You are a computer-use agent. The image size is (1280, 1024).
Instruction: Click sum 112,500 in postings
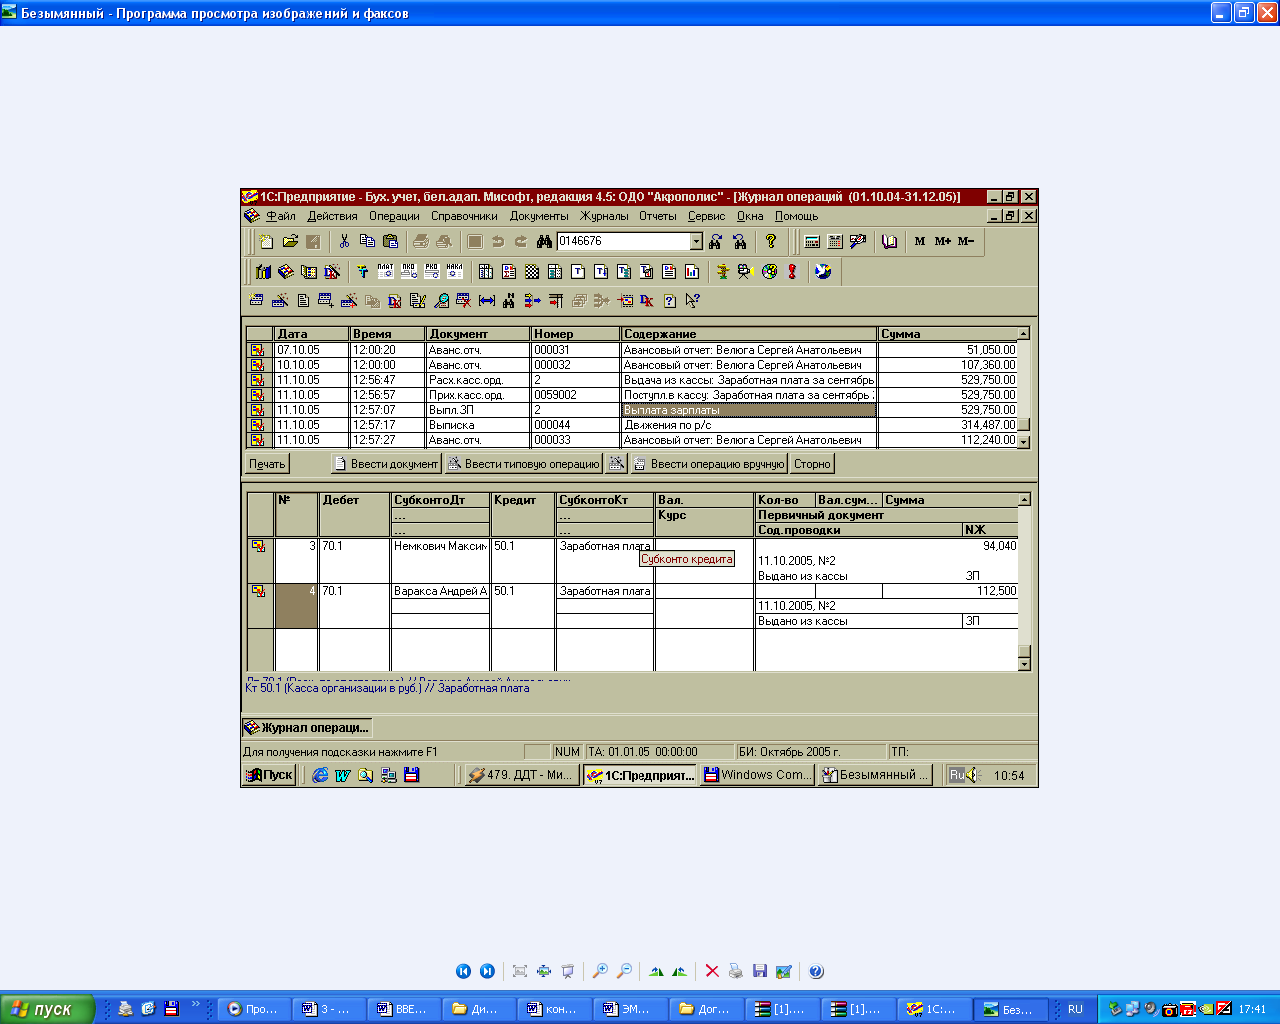(x=951, y=591)
